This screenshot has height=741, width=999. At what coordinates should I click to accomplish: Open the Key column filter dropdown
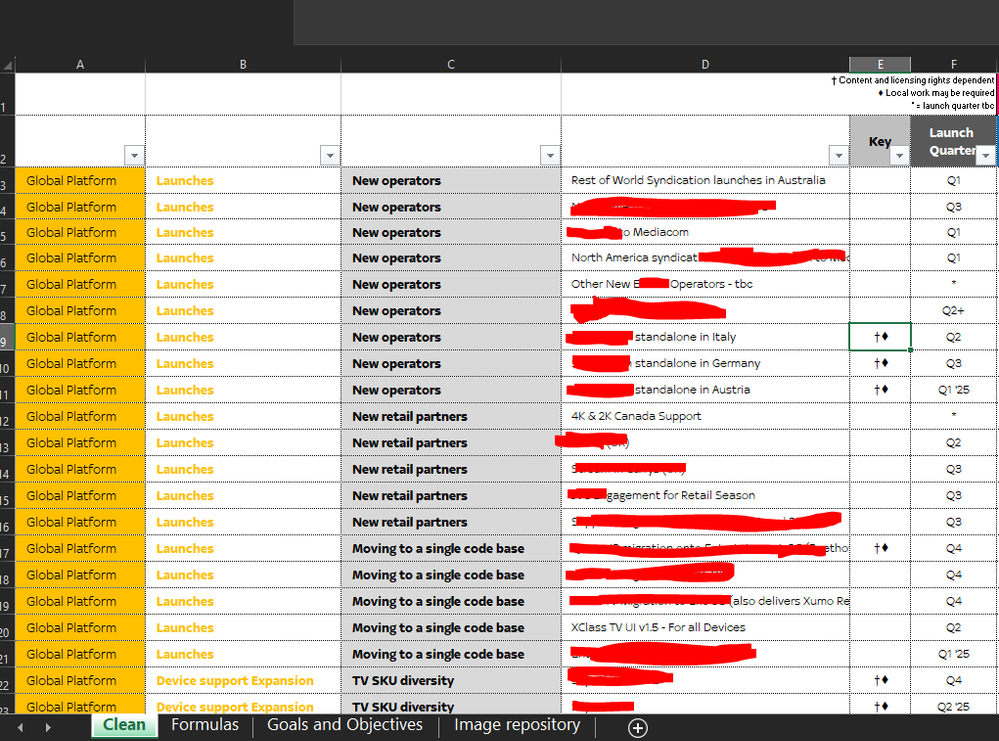point(899,155)
